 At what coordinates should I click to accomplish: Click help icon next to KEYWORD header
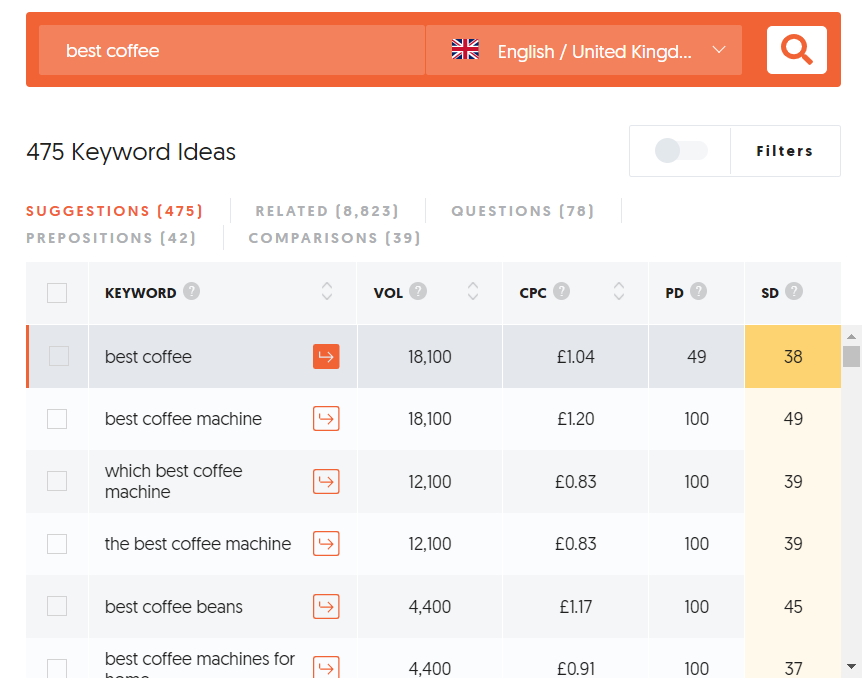click(x=191, y=292)
